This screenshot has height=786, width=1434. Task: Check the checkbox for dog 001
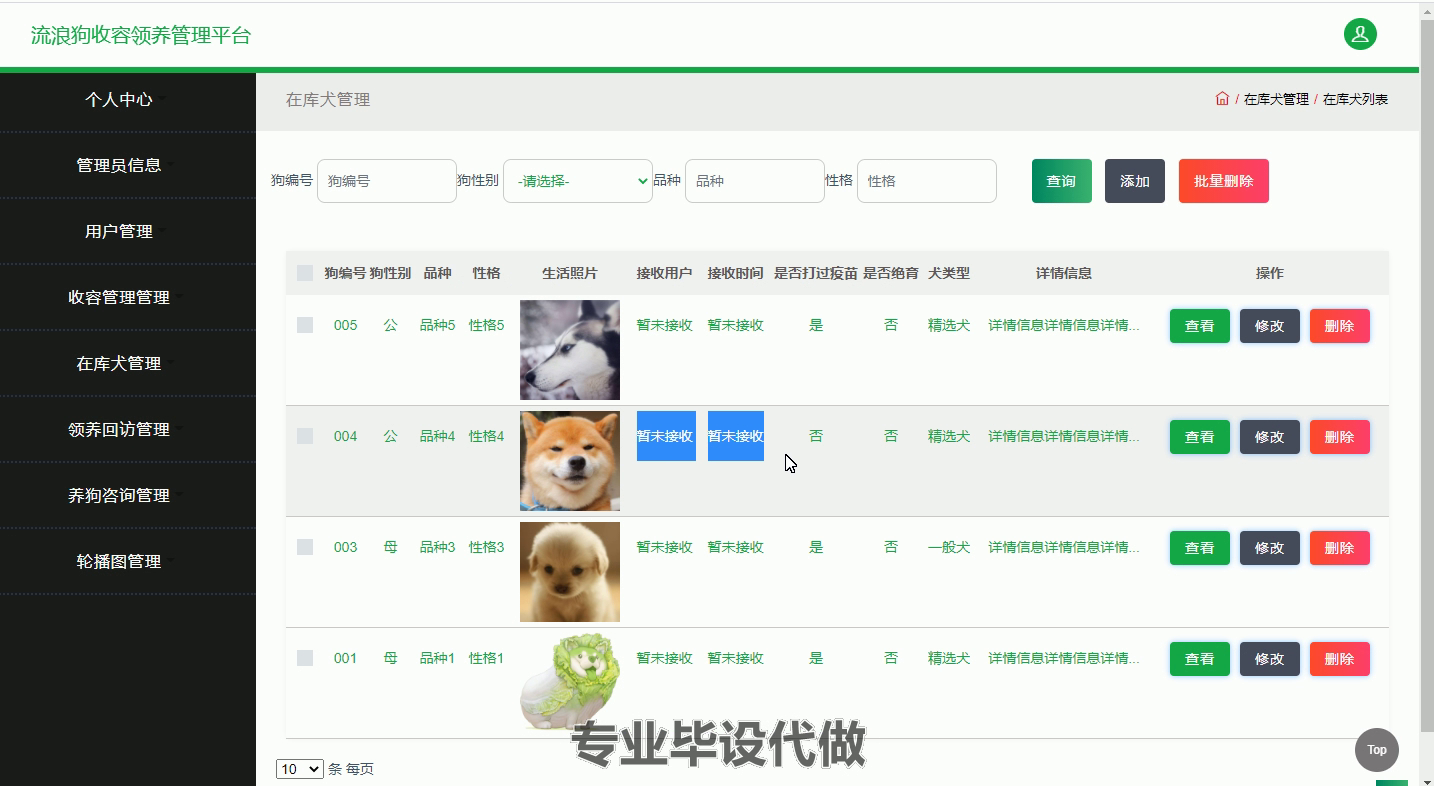305,658
